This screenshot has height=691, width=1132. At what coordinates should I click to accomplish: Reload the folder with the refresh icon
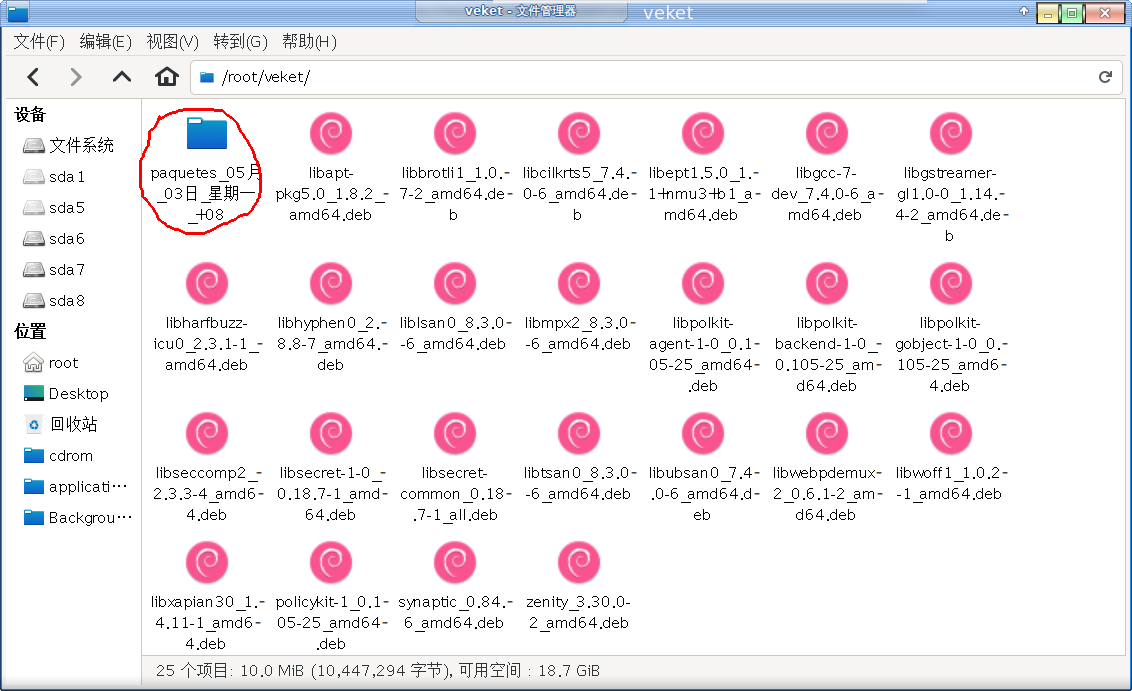1105,77
